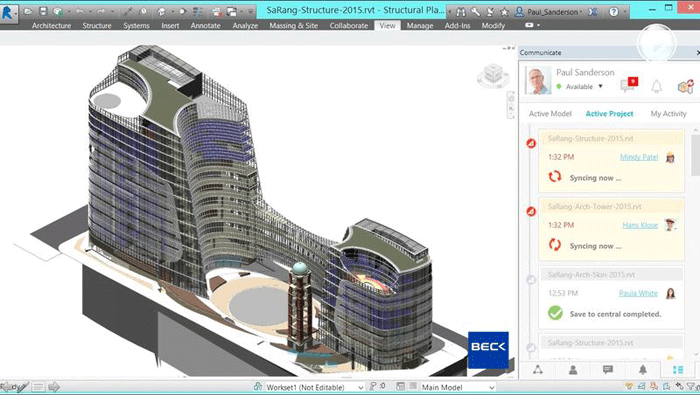Click the Thin Lines icon in Quick Access toolbar
This screenshot has width=700, height=395.
coord(198,12)
